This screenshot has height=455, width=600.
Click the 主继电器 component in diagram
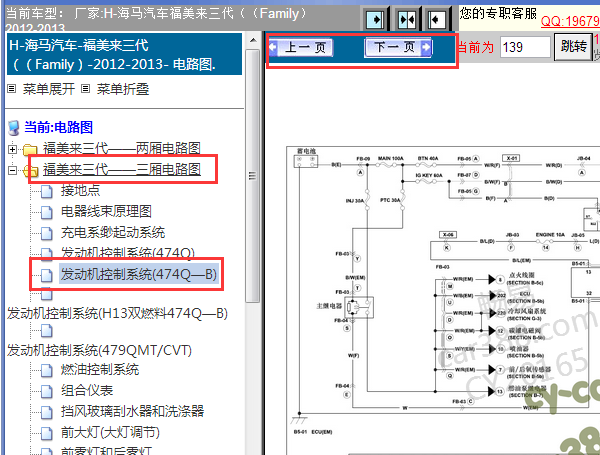(359, 307)
